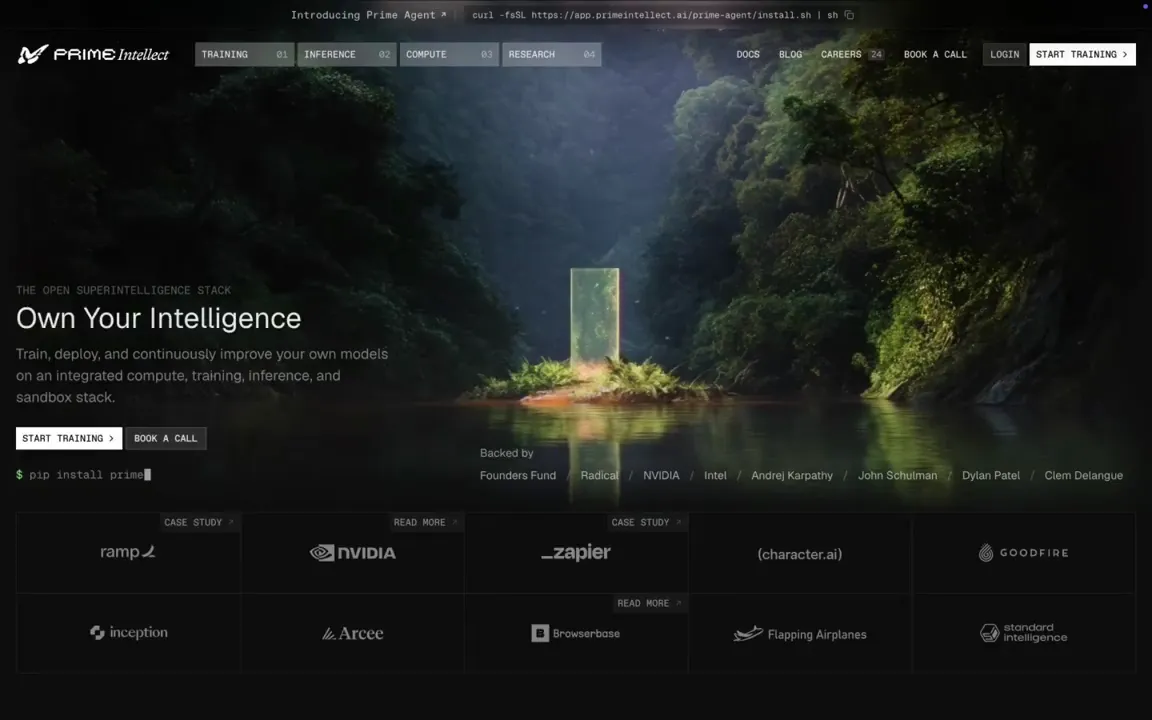Go to Docs page
1152x720 pixels.
tap(748, 54)
